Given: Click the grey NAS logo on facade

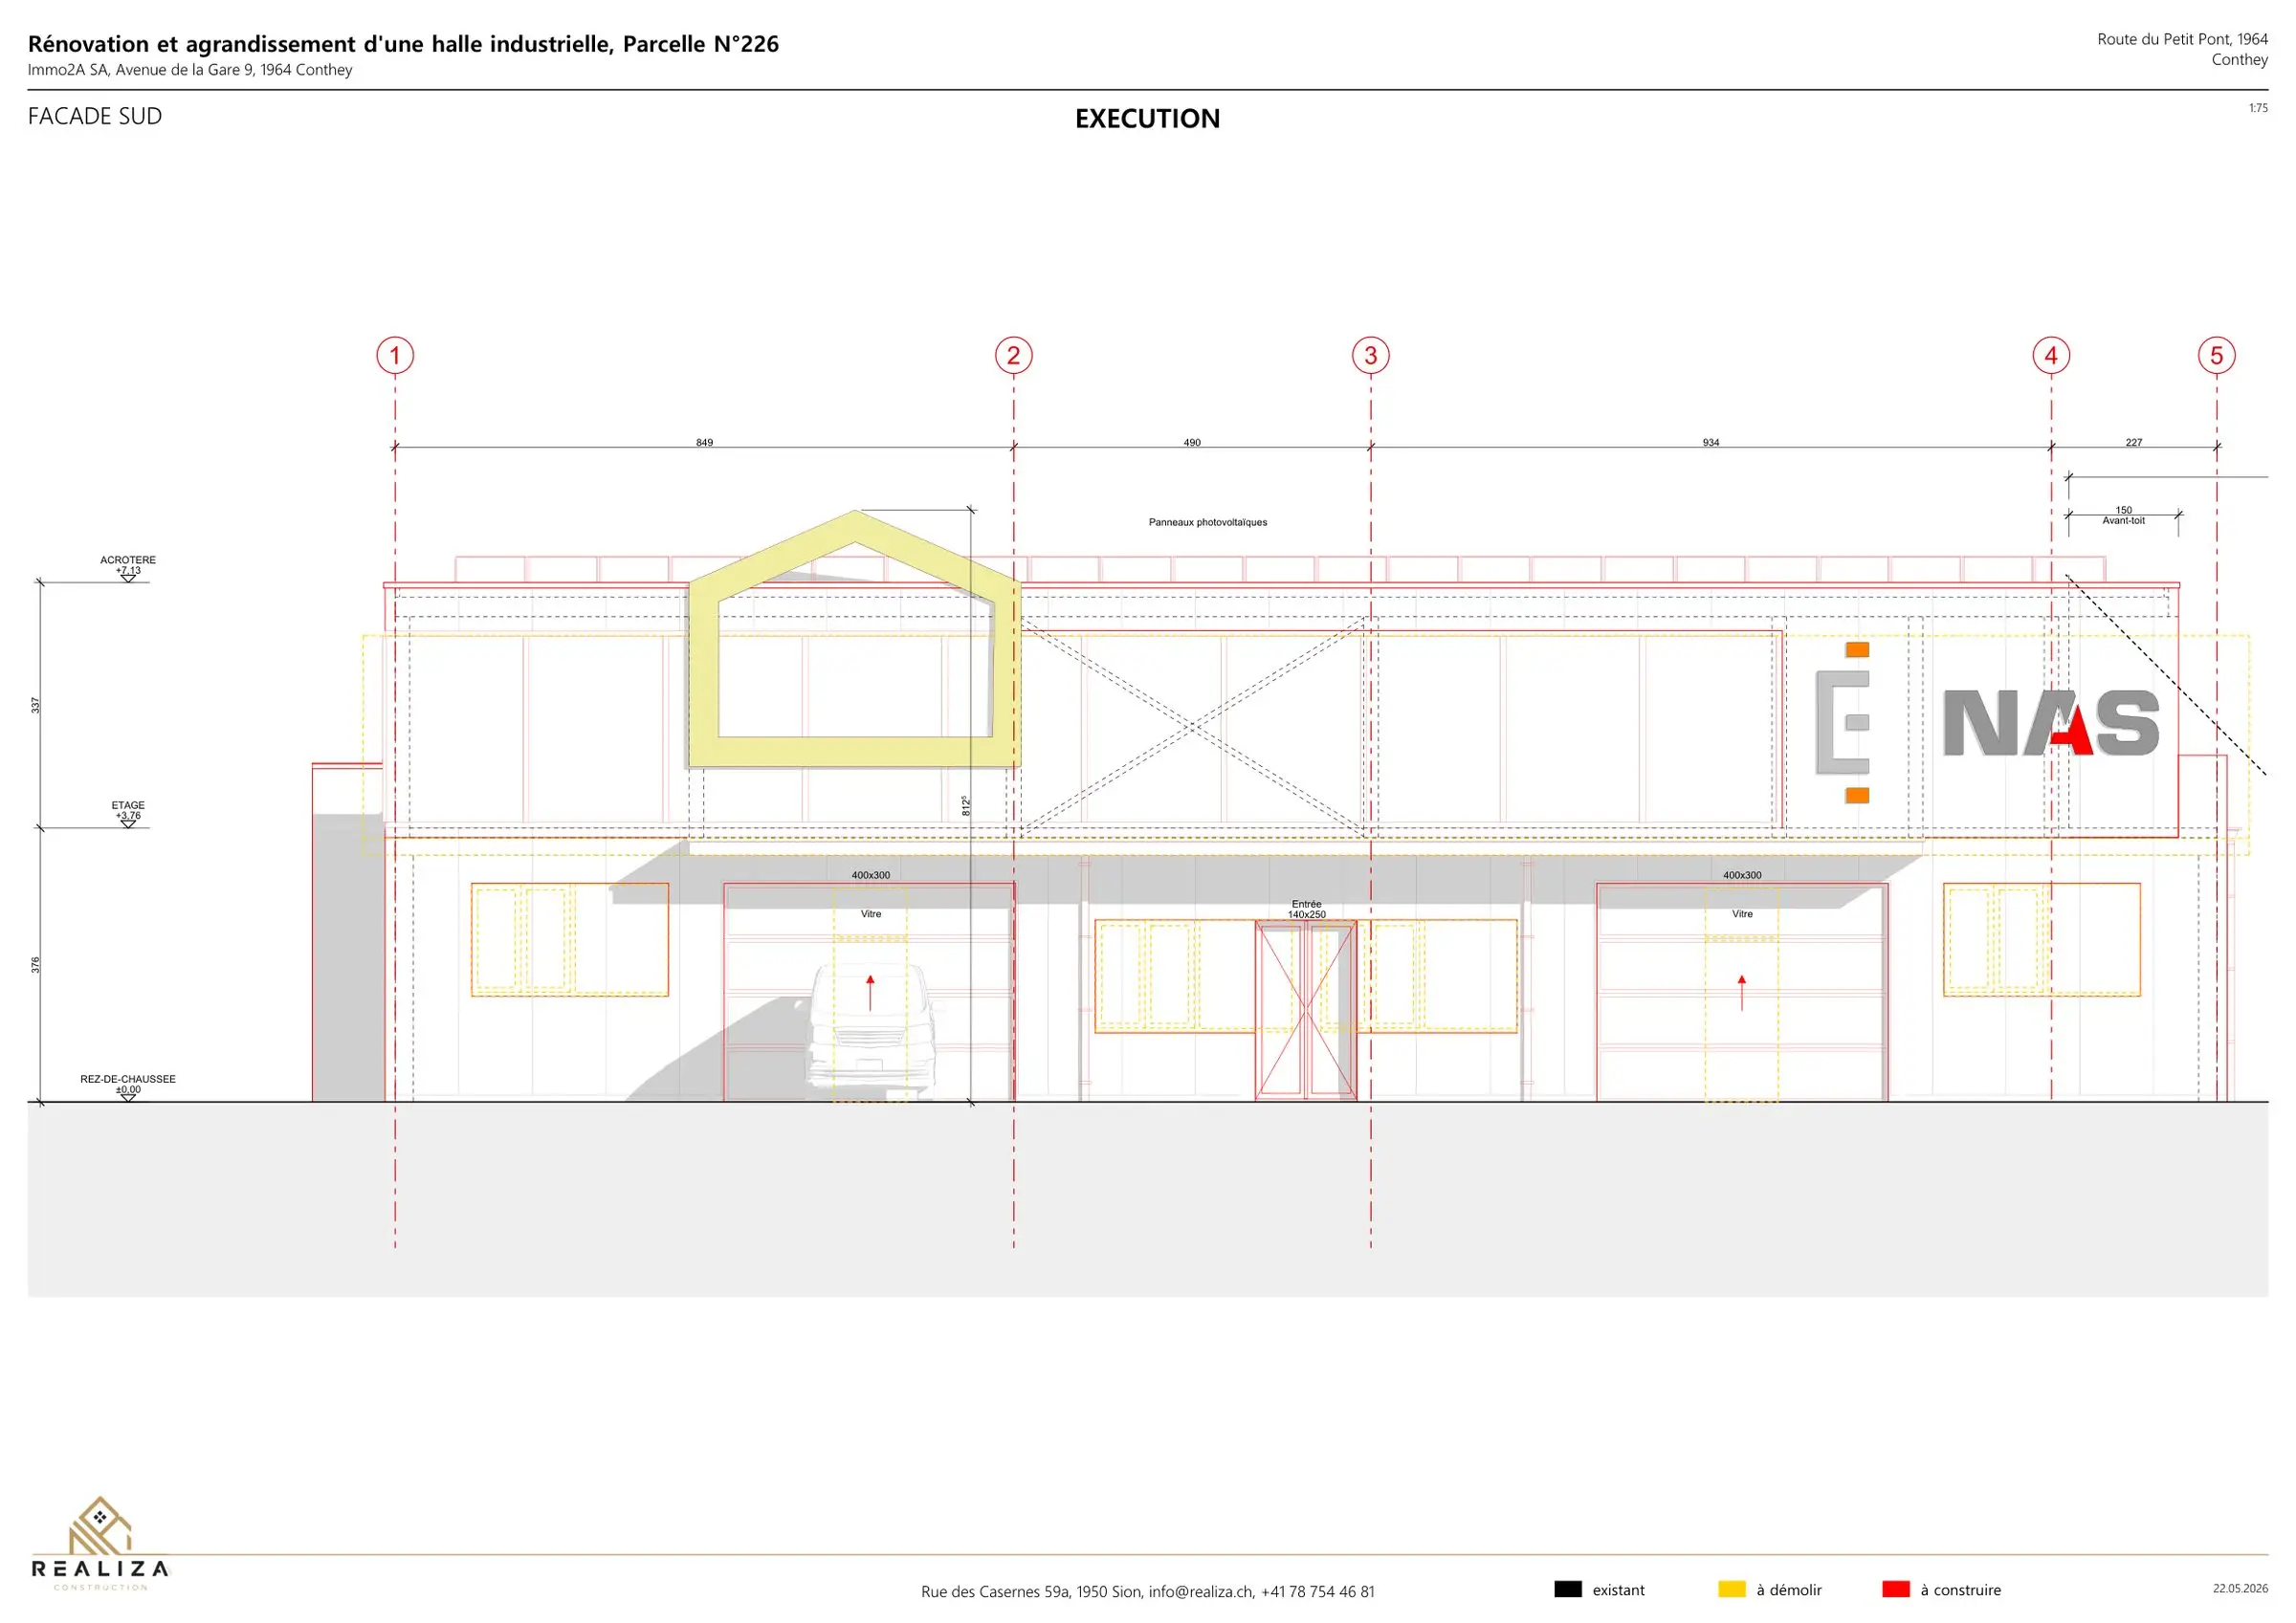Looking at the screenshot, I should (x=2051, y=722).
